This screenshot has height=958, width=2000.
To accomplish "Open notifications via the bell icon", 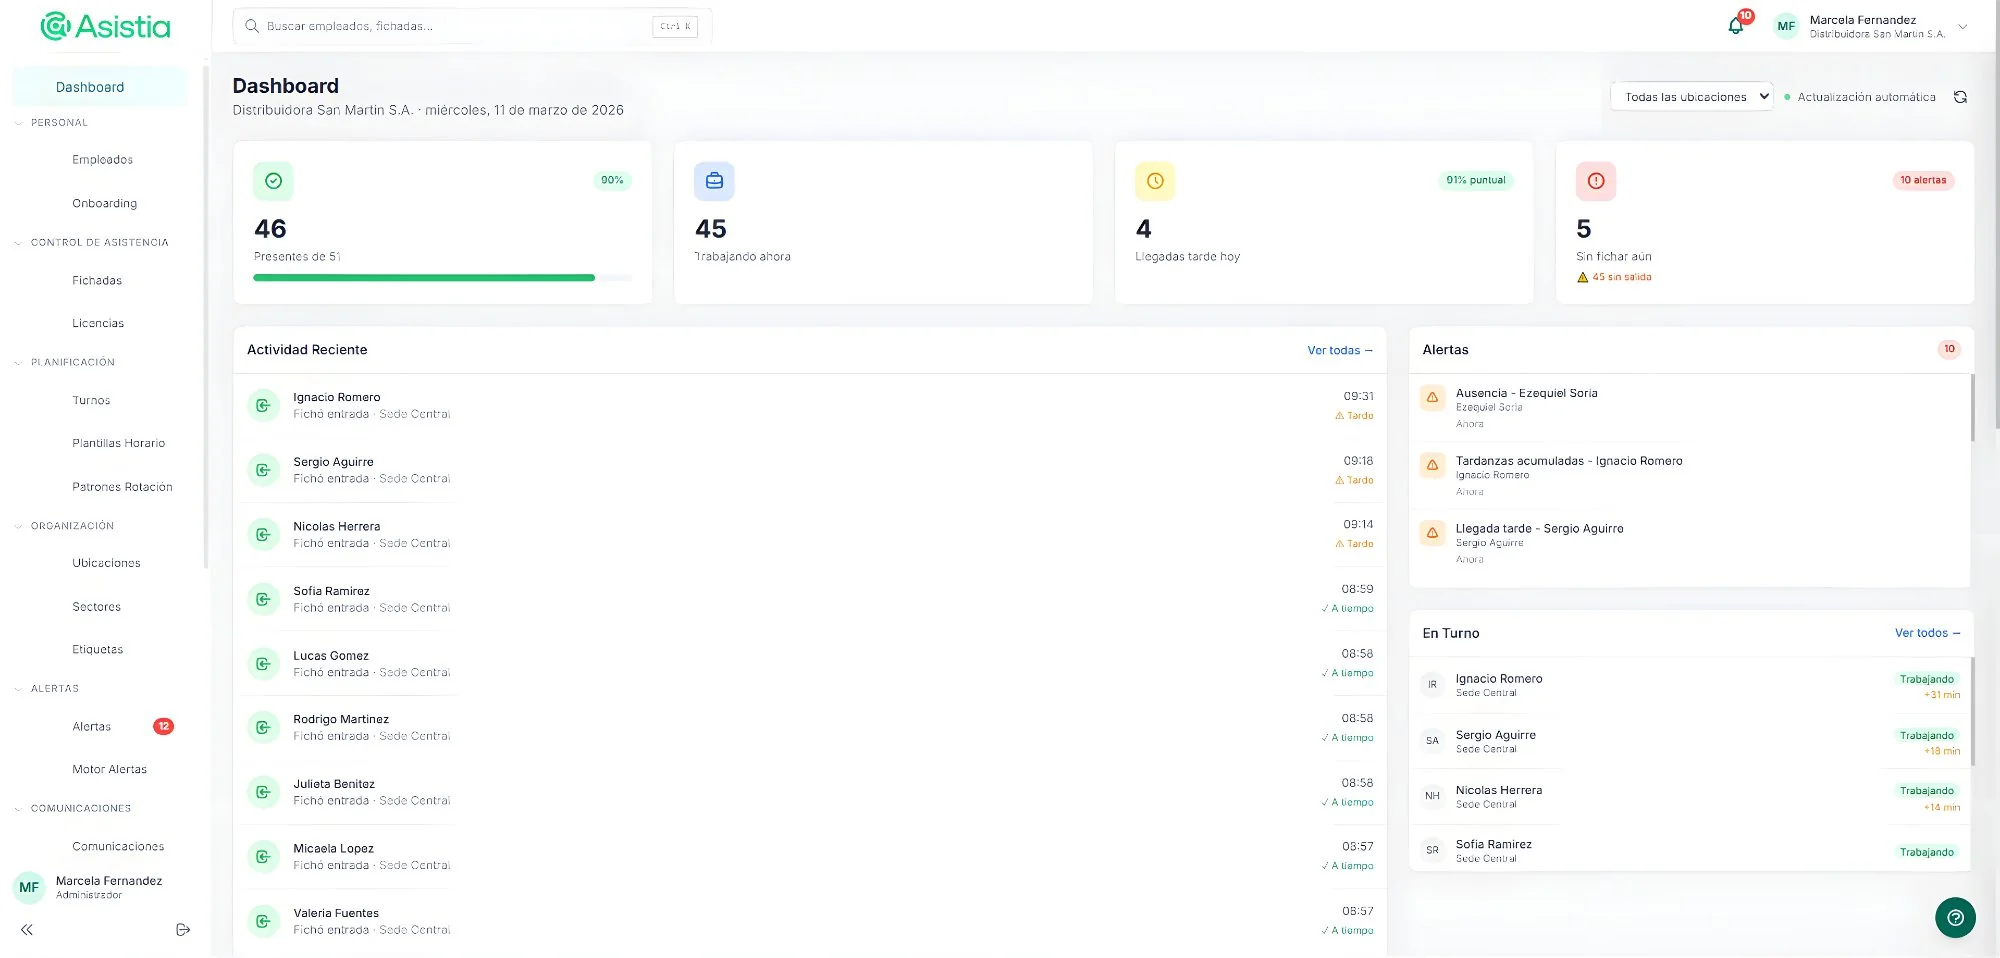I will [1736, 25].
